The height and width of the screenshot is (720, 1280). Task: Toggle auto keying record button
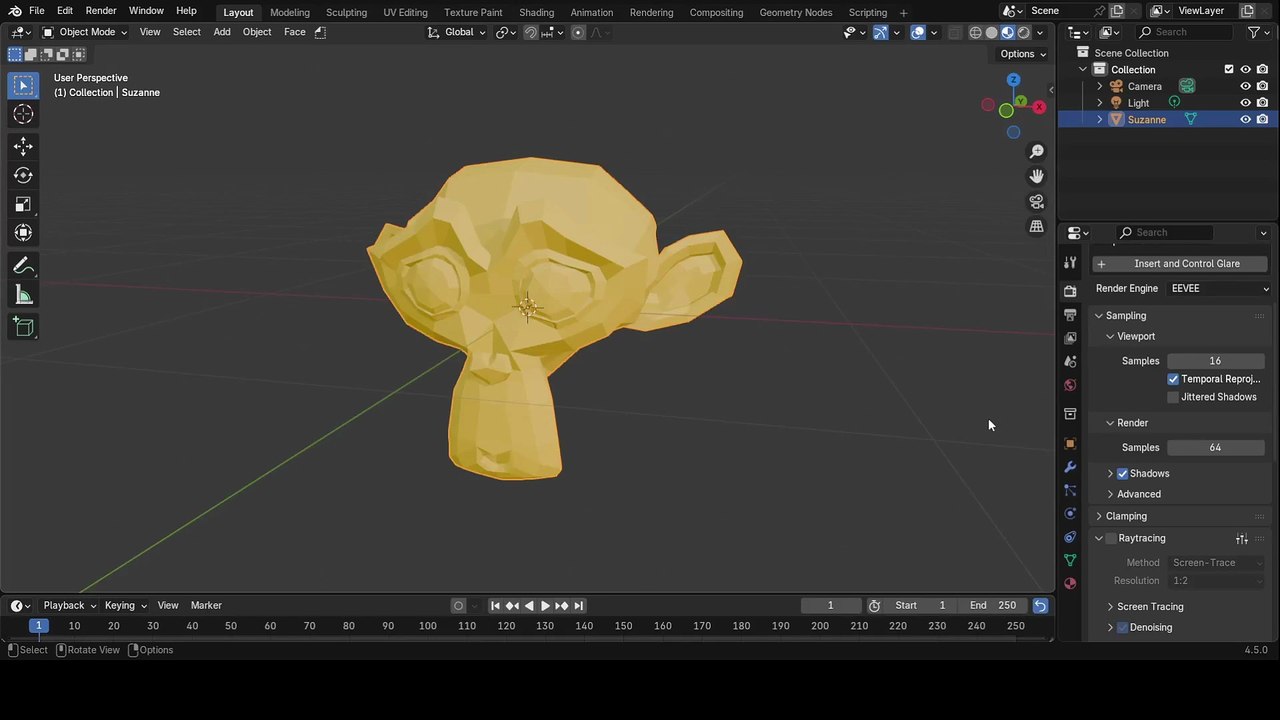tap(458, 605)
